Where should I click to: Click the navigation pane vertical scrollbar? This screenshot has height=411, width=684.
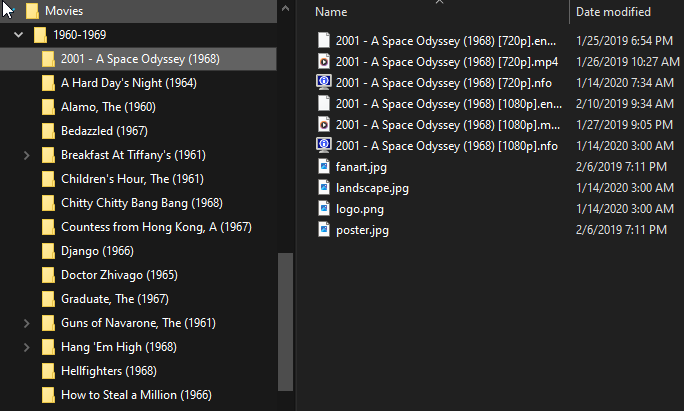[x=286, y=320]
